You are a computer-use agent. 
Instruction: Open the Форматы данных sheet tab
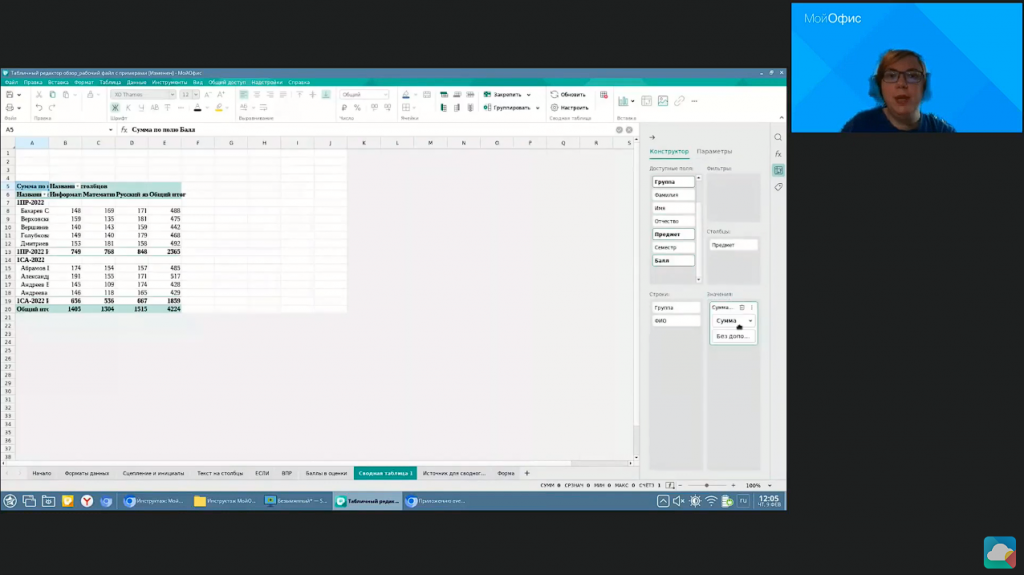coord(87,473)
